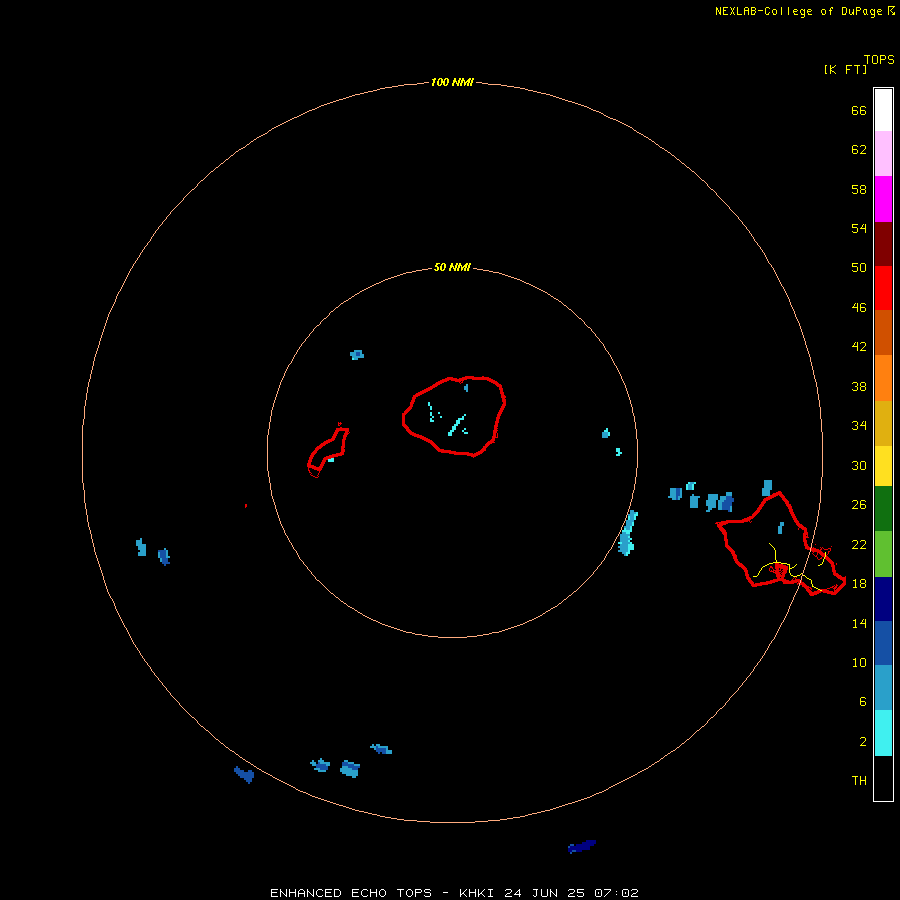Click the Enhanced Echo Tops KHKI timestamp caption
This screenshot has height=900, width=900.
(x=454, y=893)
